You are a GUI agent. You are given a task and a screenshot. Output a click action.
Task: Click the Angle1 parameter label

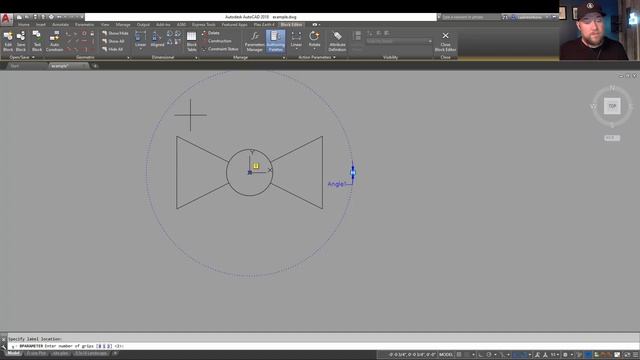337,184
